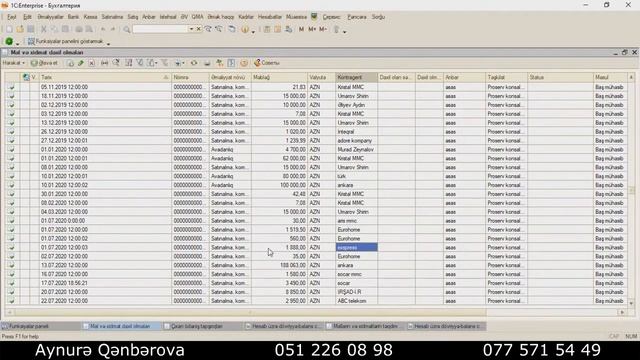The image size is (640, 360).
Task: Click the Refresh list icon
Action: click(194, 63)
